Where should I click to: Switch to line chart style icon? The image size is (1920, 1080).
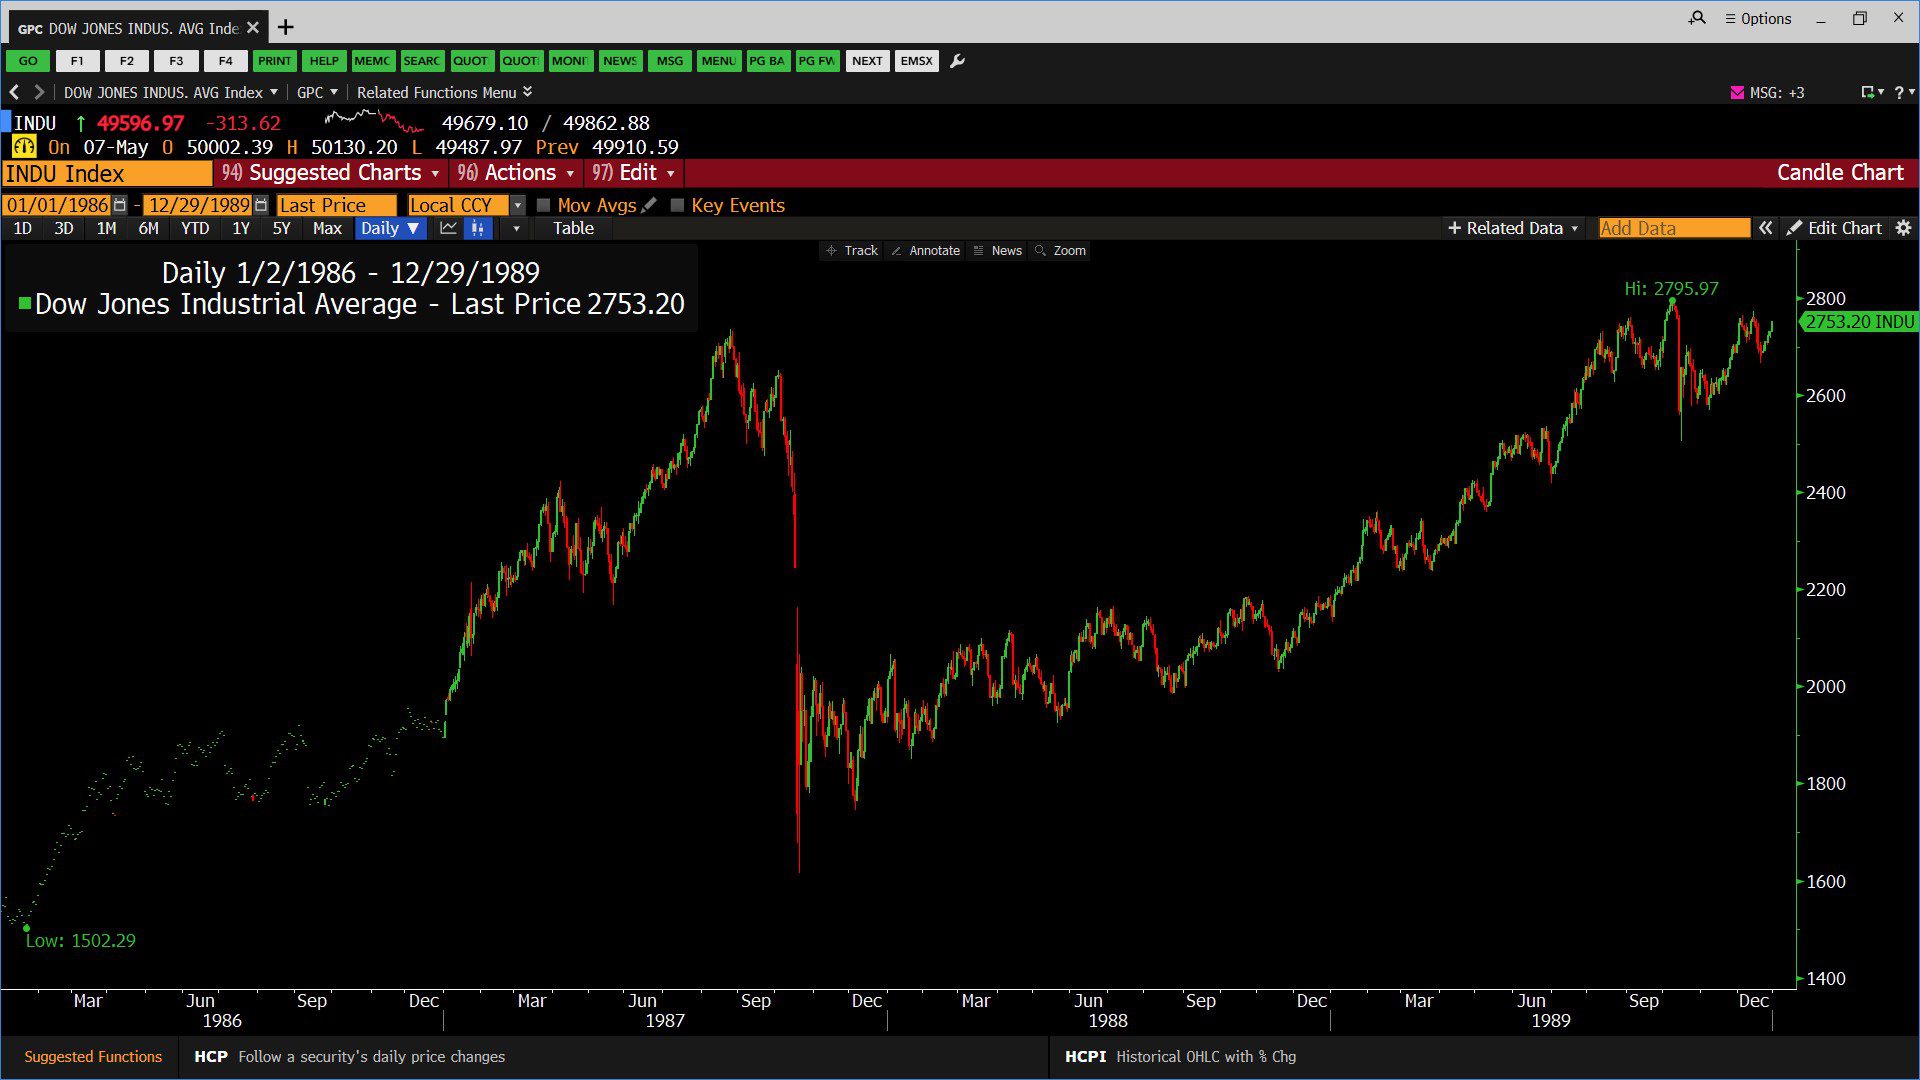(x=449, y=228)
